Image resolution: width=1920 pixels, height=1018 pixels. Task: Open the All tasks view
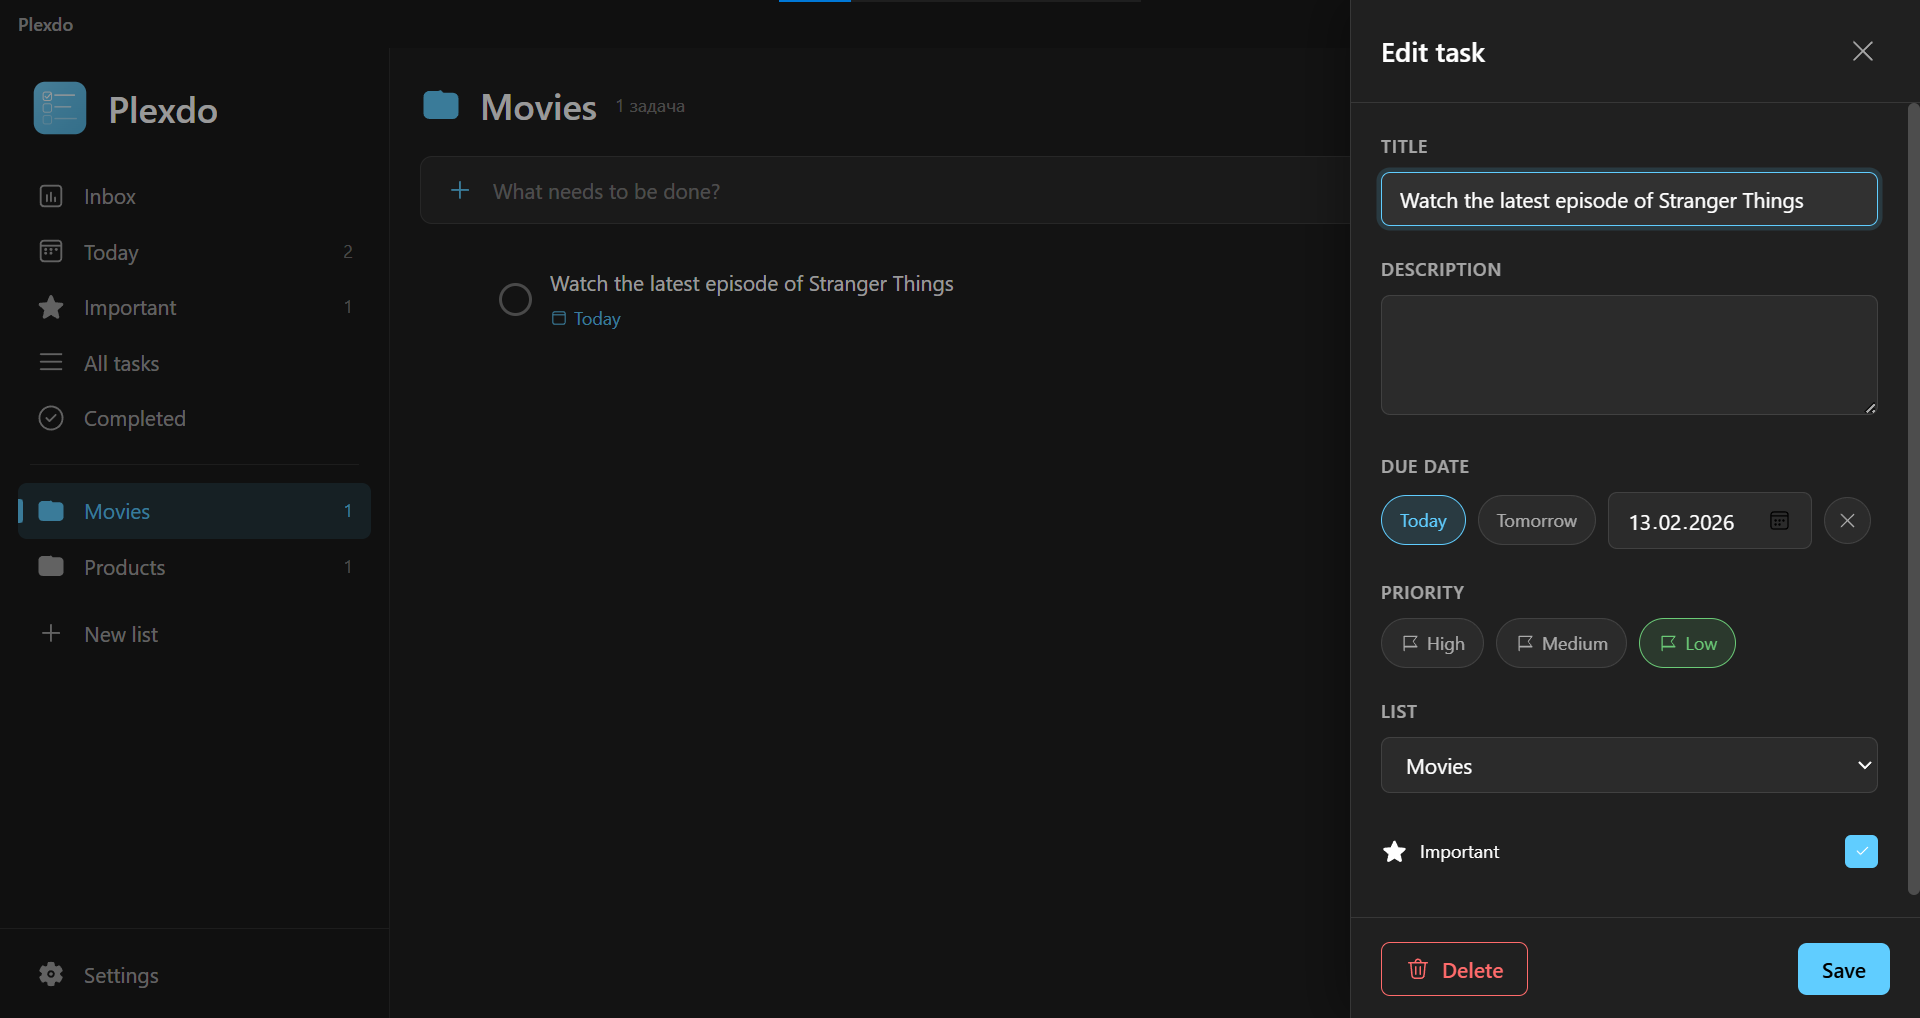coord(52,363)
